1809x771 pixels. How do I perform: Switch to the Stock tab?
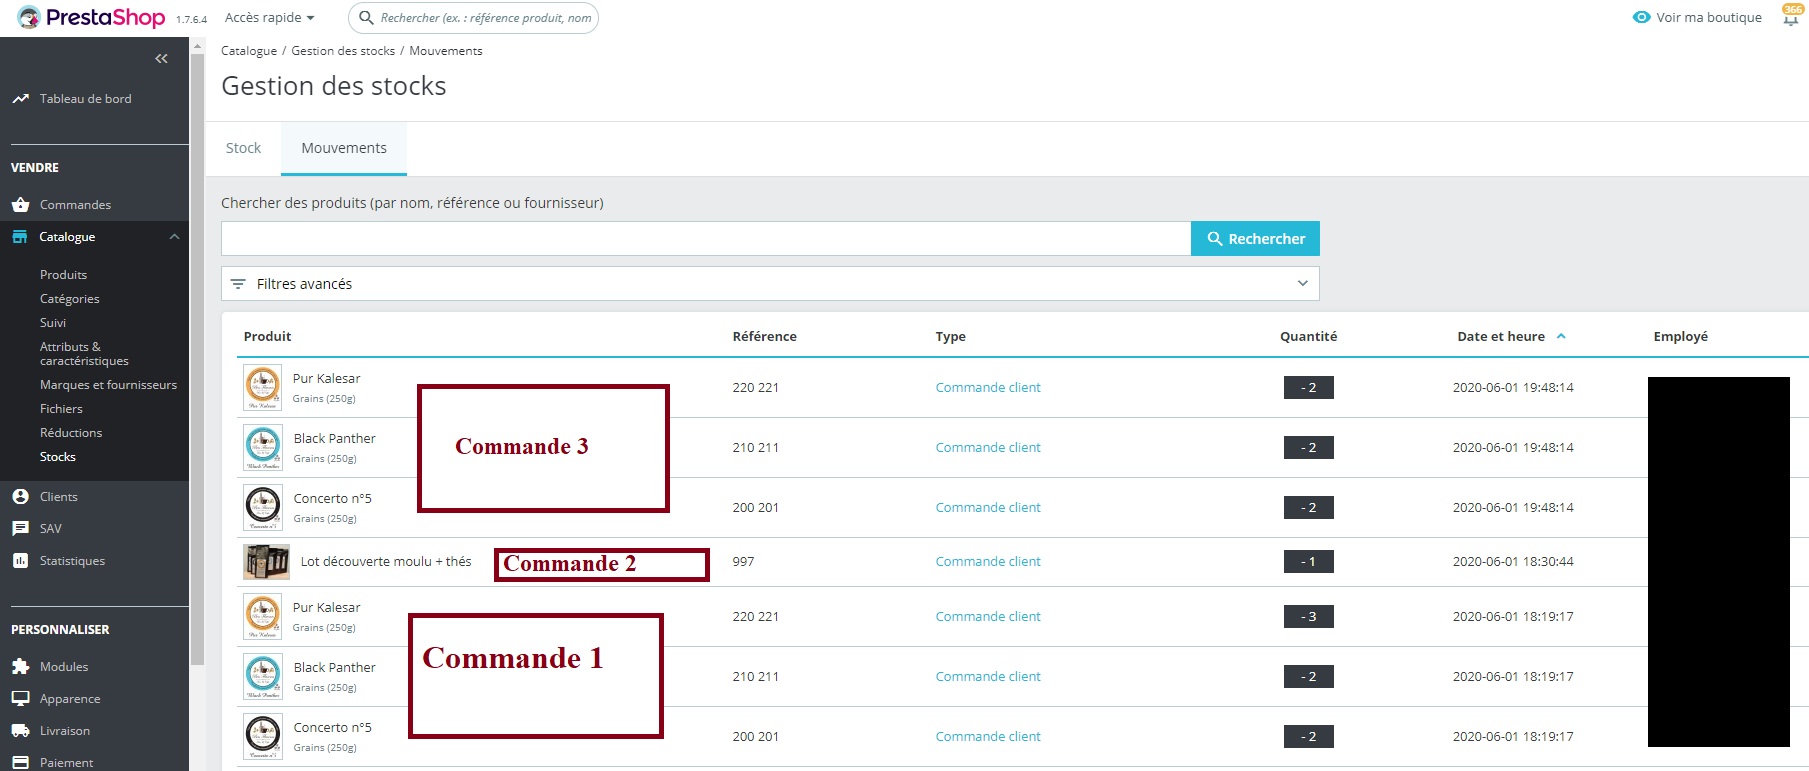[243, 148]
